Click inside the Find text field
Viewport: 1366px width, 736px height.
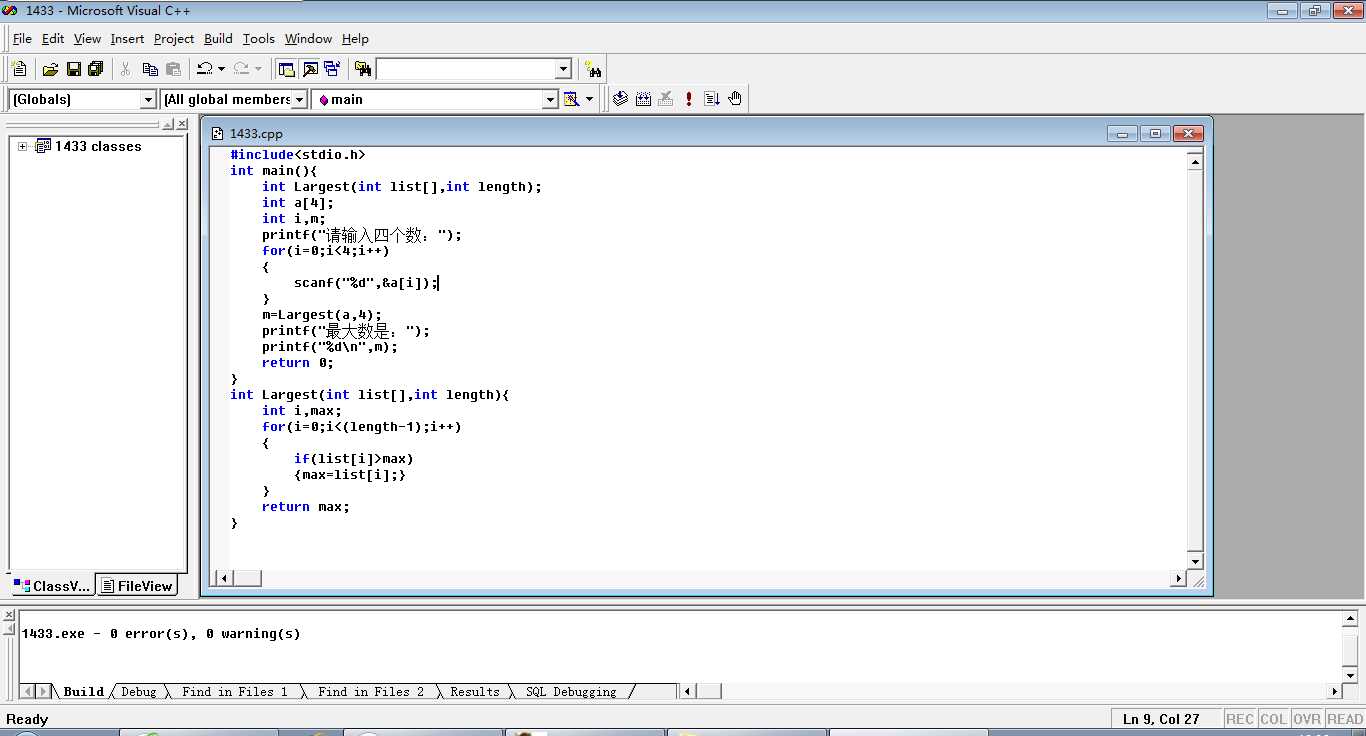pos(465,69)
